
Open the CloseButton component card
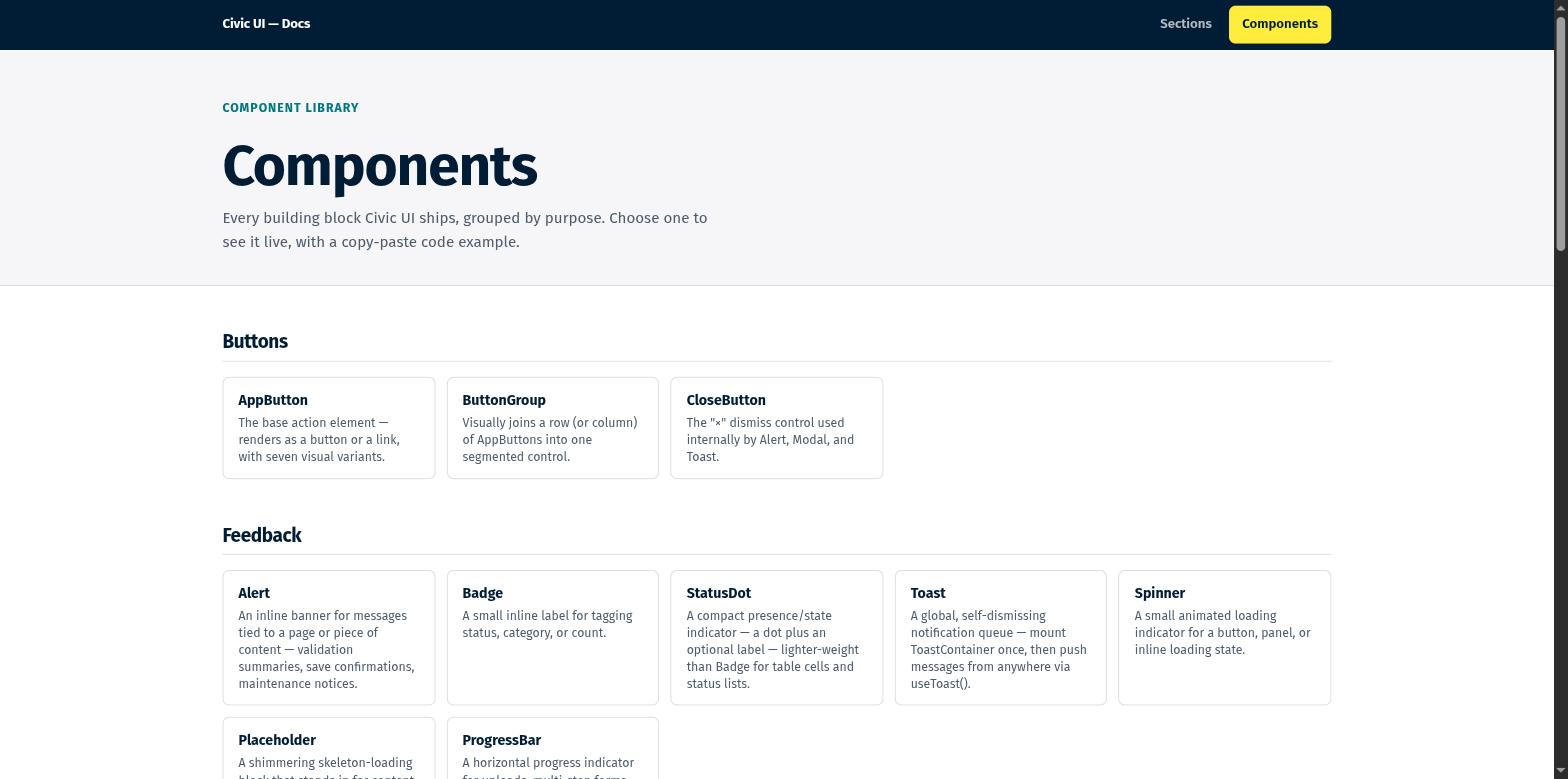point(777,428)
